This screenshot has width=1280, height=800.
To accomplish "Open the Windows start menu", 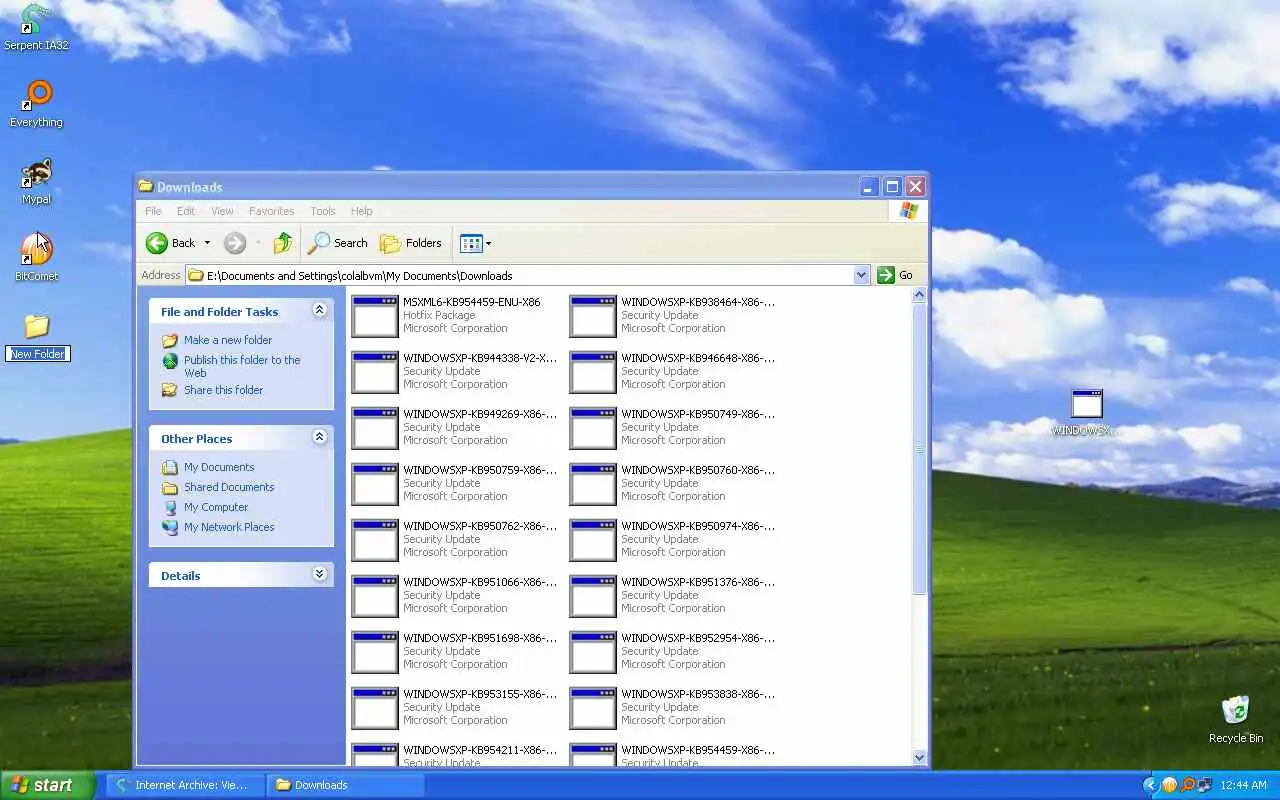I will 48,785.
